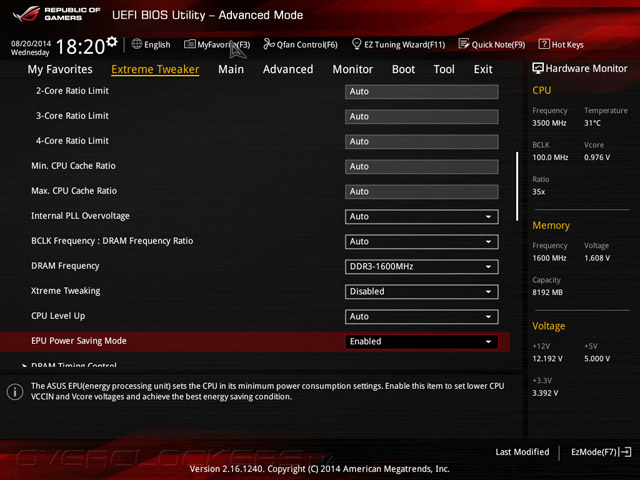Click +5V reading 5.000 V
This screenshot has height=480, width=640.
tap(597, 359)
